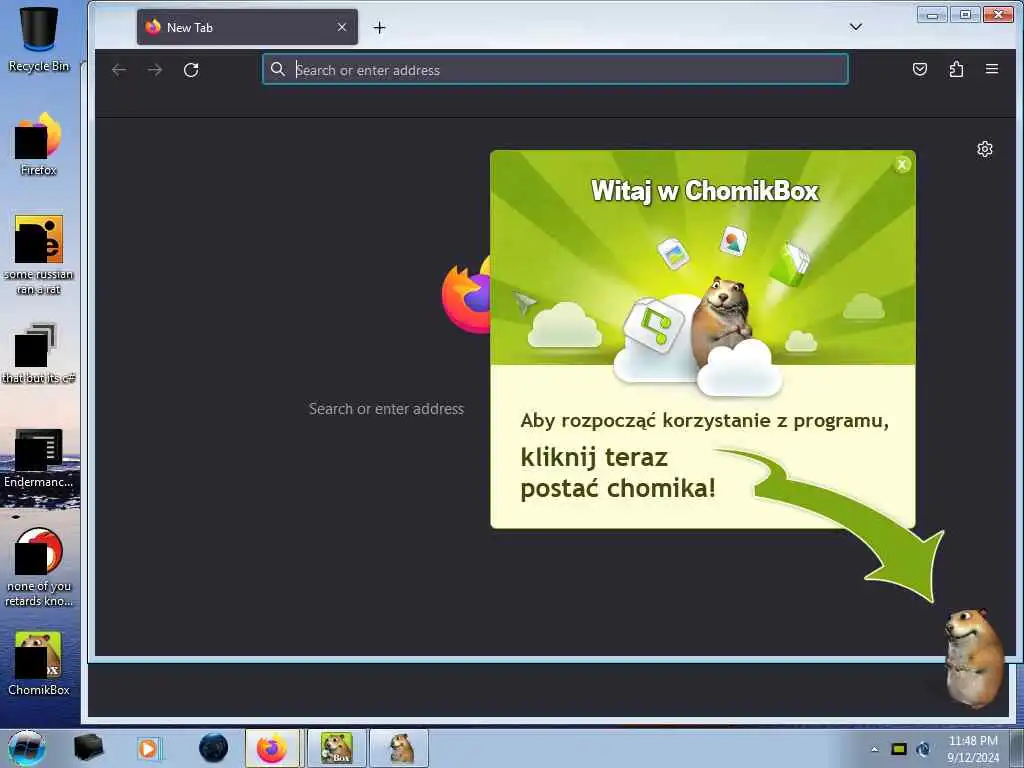
Task: Close the Witaj w ChomikBox popup
Action: [902, 165]
